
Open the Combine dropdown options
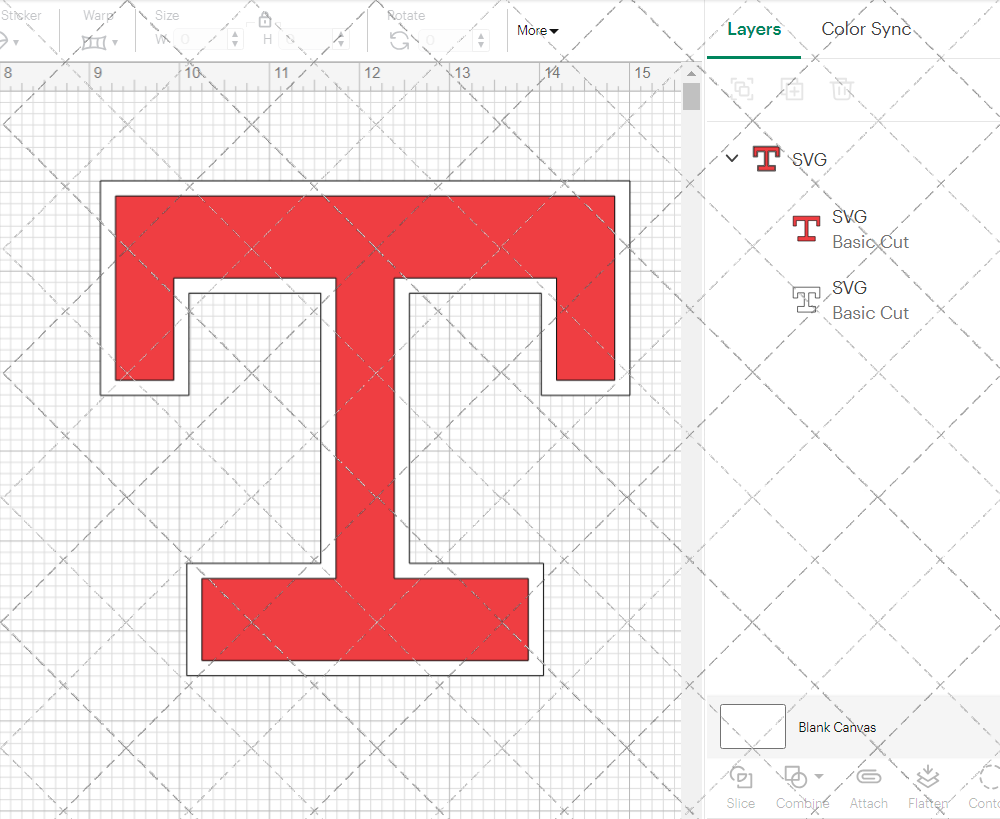point(819,777)
